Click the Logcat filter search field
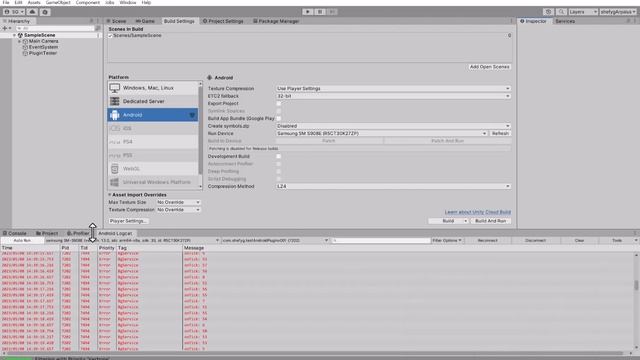The width and height of the screenshot is (640, 360). [x=381, y=240]
